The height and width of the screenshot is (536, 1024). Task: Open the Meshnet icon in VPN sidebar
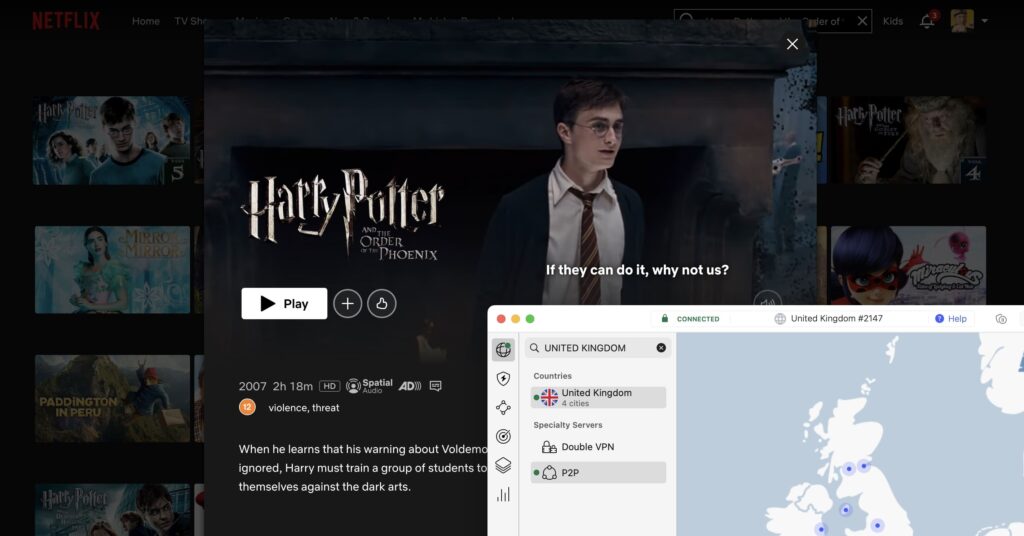pos(503,407)
